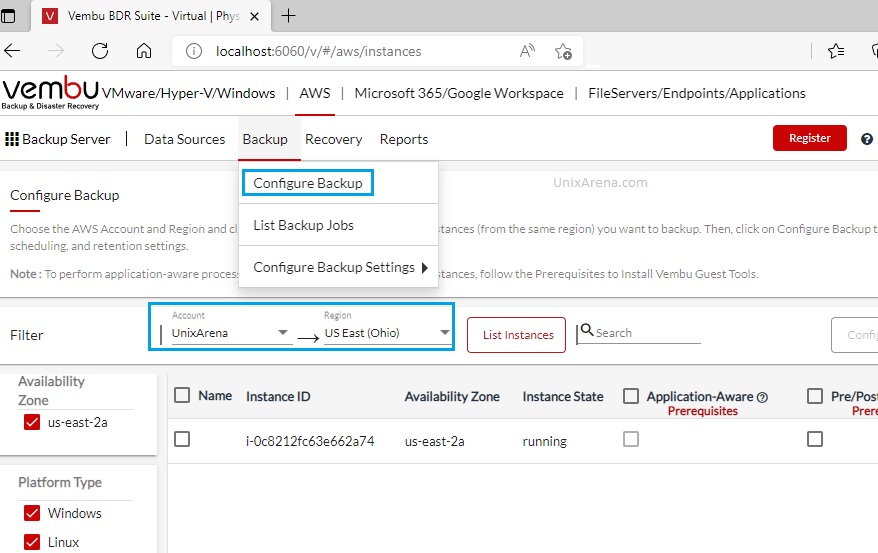
Task: Open the help question mark icon
Action: [867, 139]
